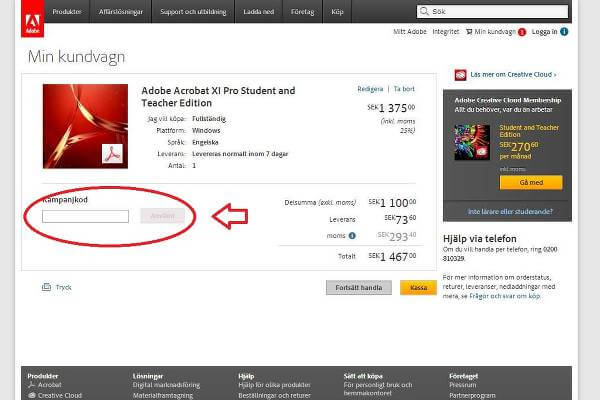Click the Adobe Acrobat XI Pro product title

pos(218,97)
